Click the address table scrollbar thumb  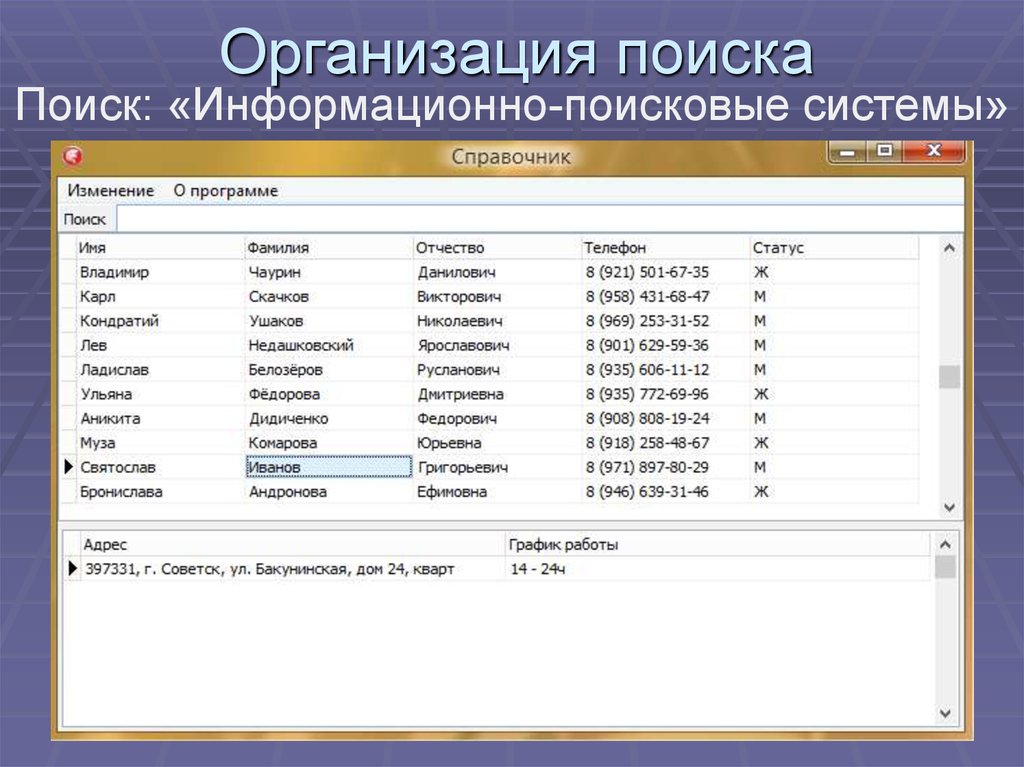pyautogui.click(x=944, y=567)
